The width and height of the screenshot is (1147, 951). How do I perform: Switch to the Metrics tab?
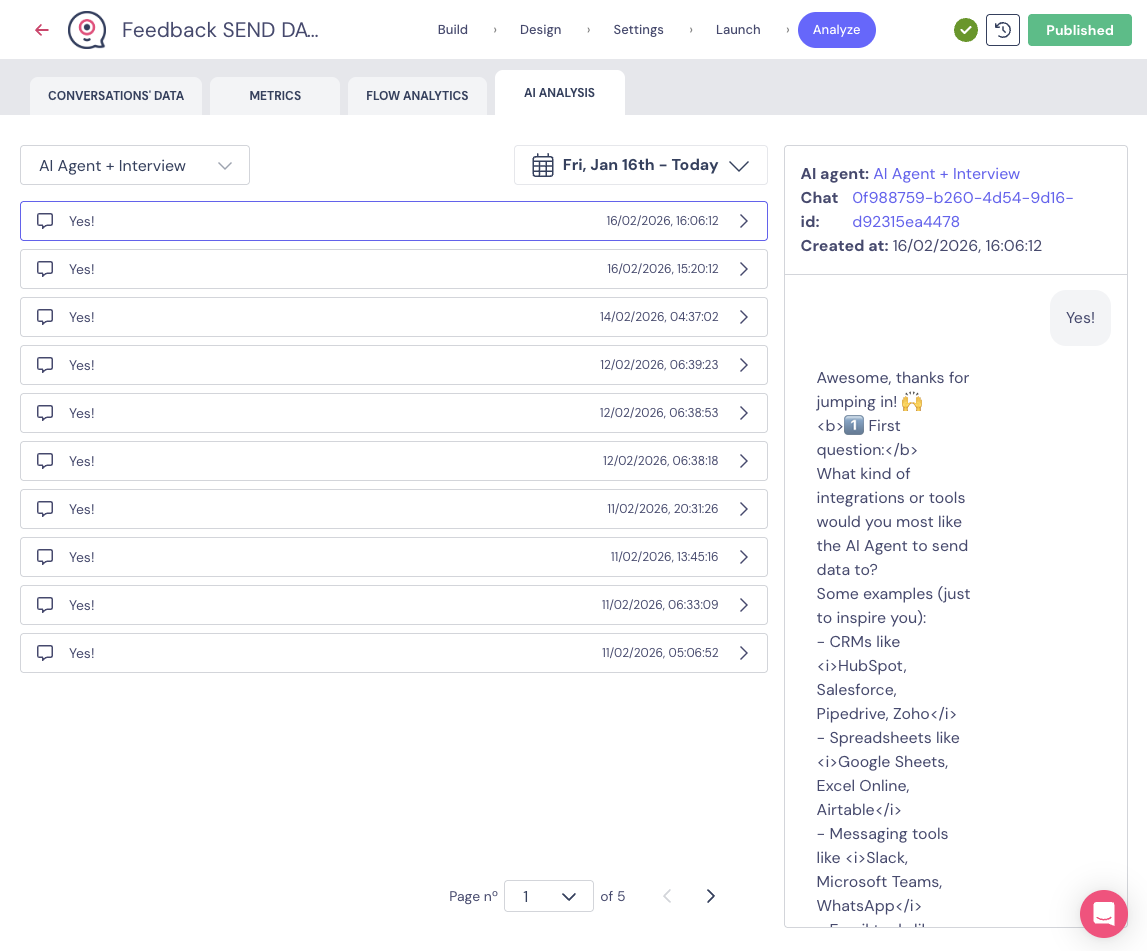275,96
